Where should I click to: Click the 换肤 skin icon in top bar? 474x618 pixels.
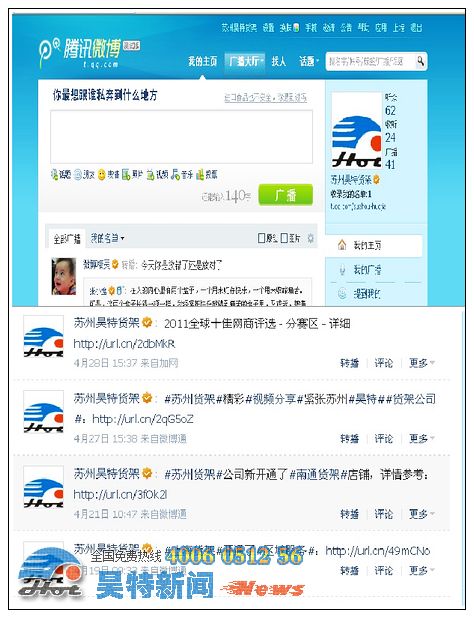[296, 27]
